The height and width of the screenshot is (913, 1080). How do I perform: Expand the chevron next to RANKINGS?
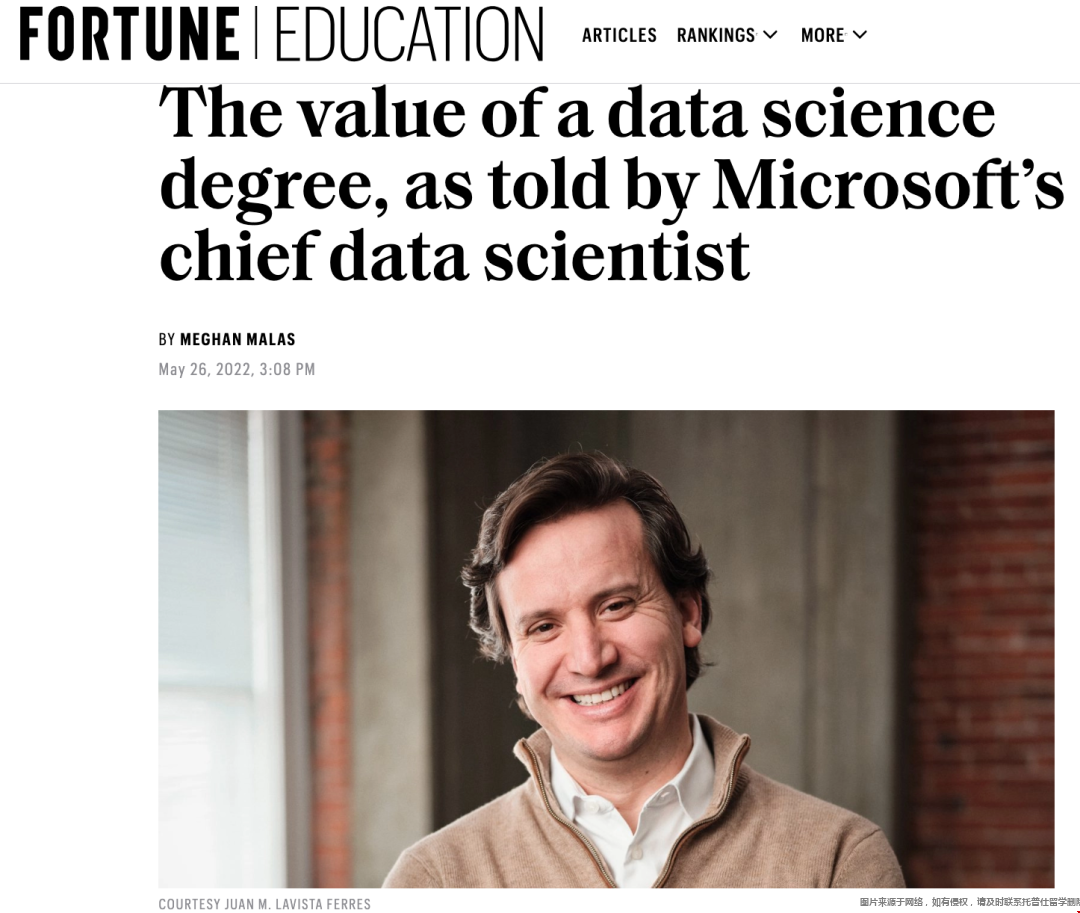point(770,35)
